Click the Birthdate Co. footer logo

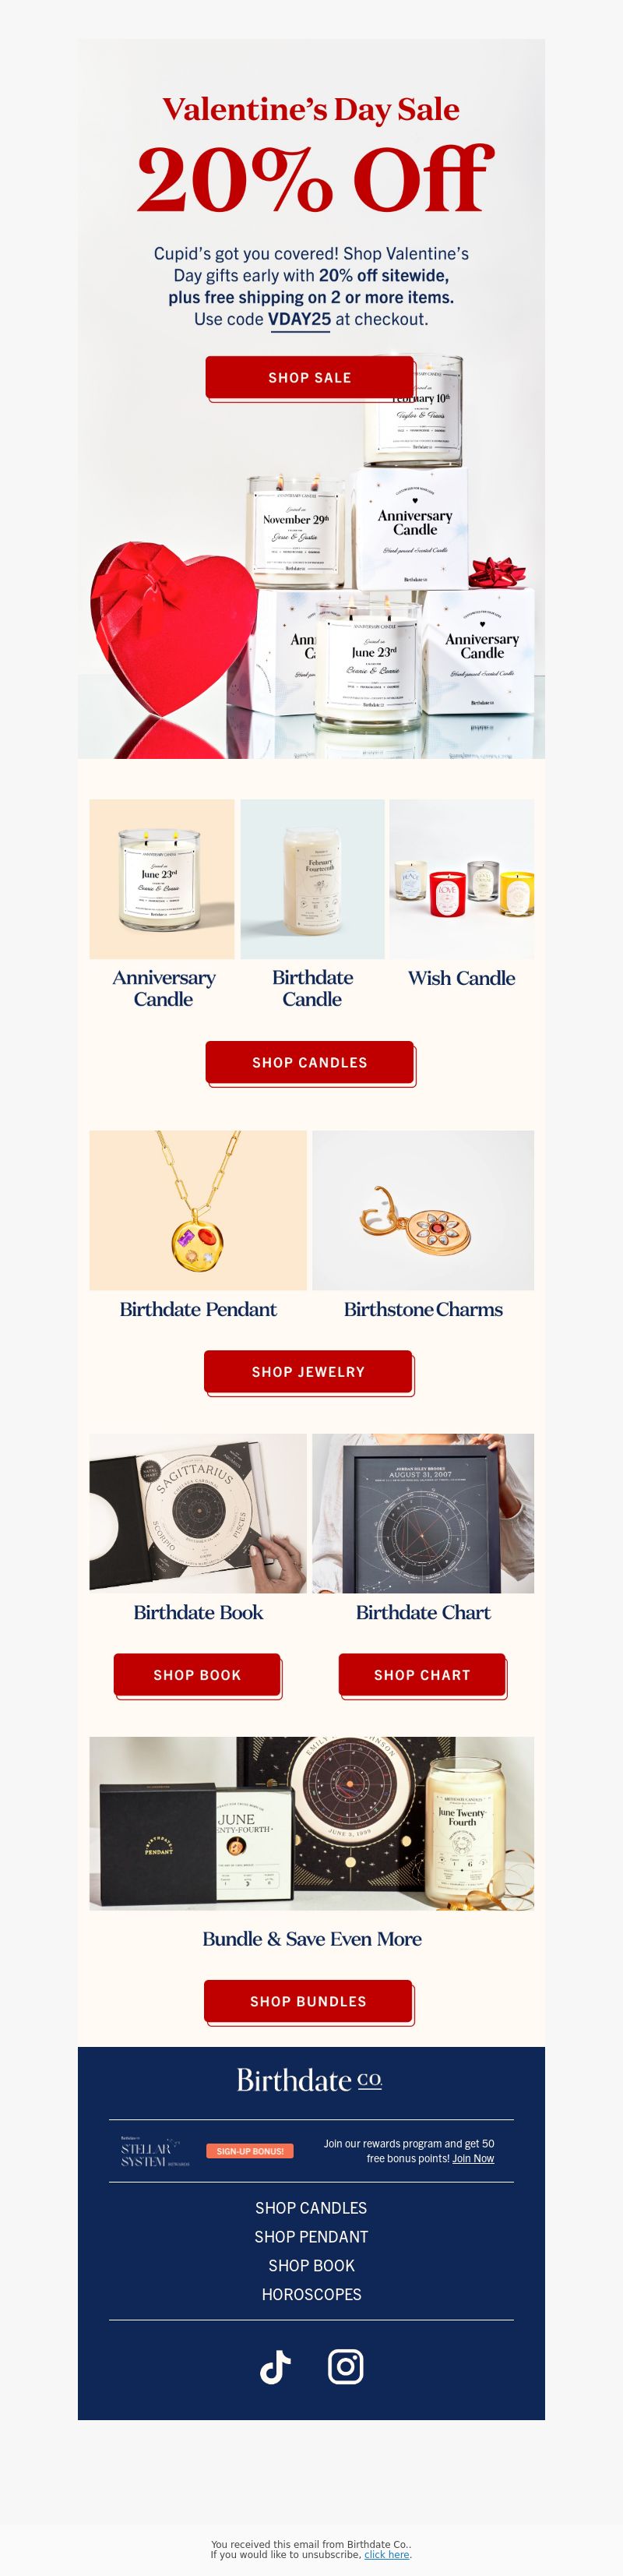310,2080
